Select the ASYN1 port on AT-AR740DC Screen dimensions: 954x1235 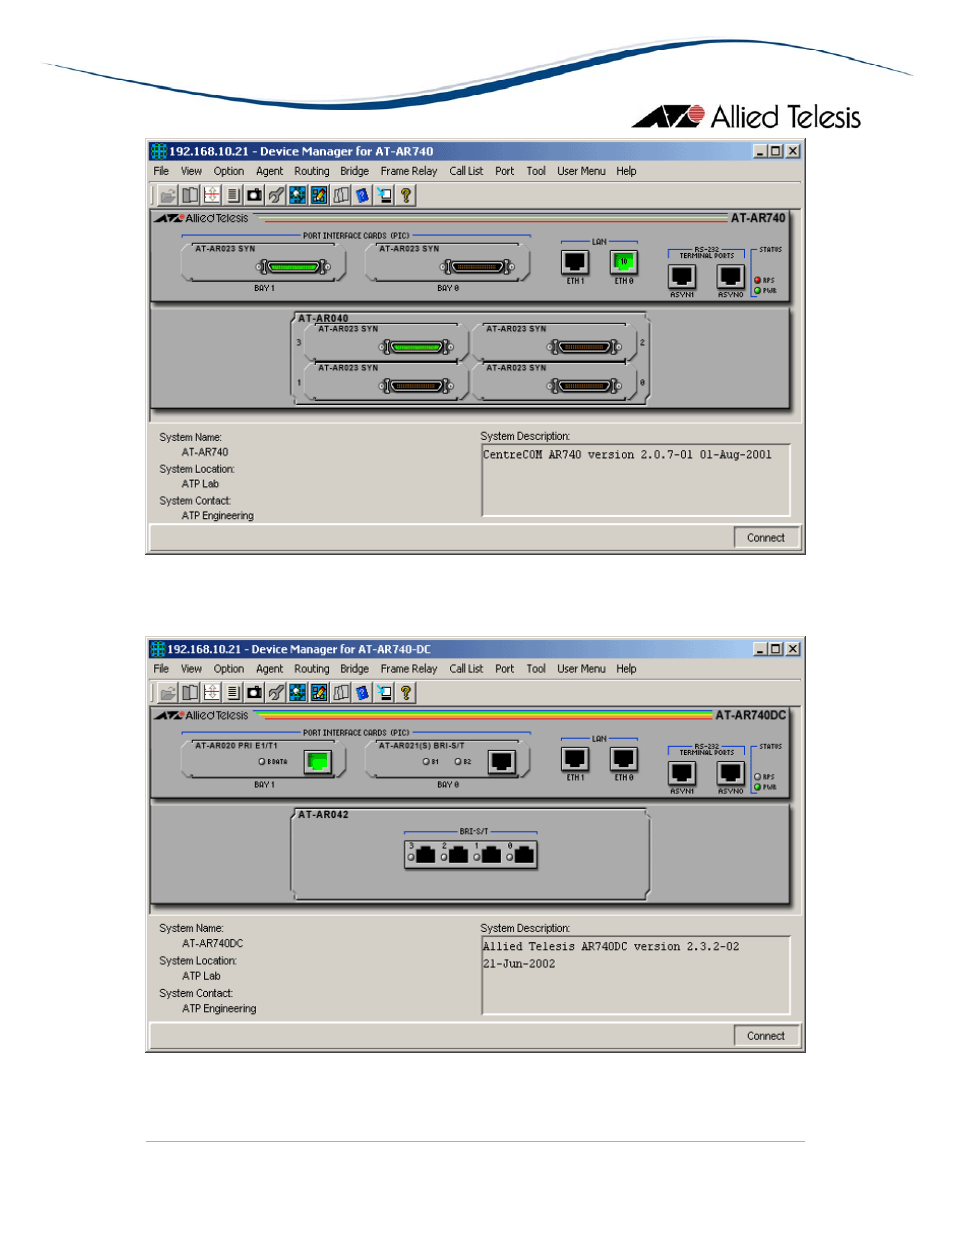[x=682, y=773]
